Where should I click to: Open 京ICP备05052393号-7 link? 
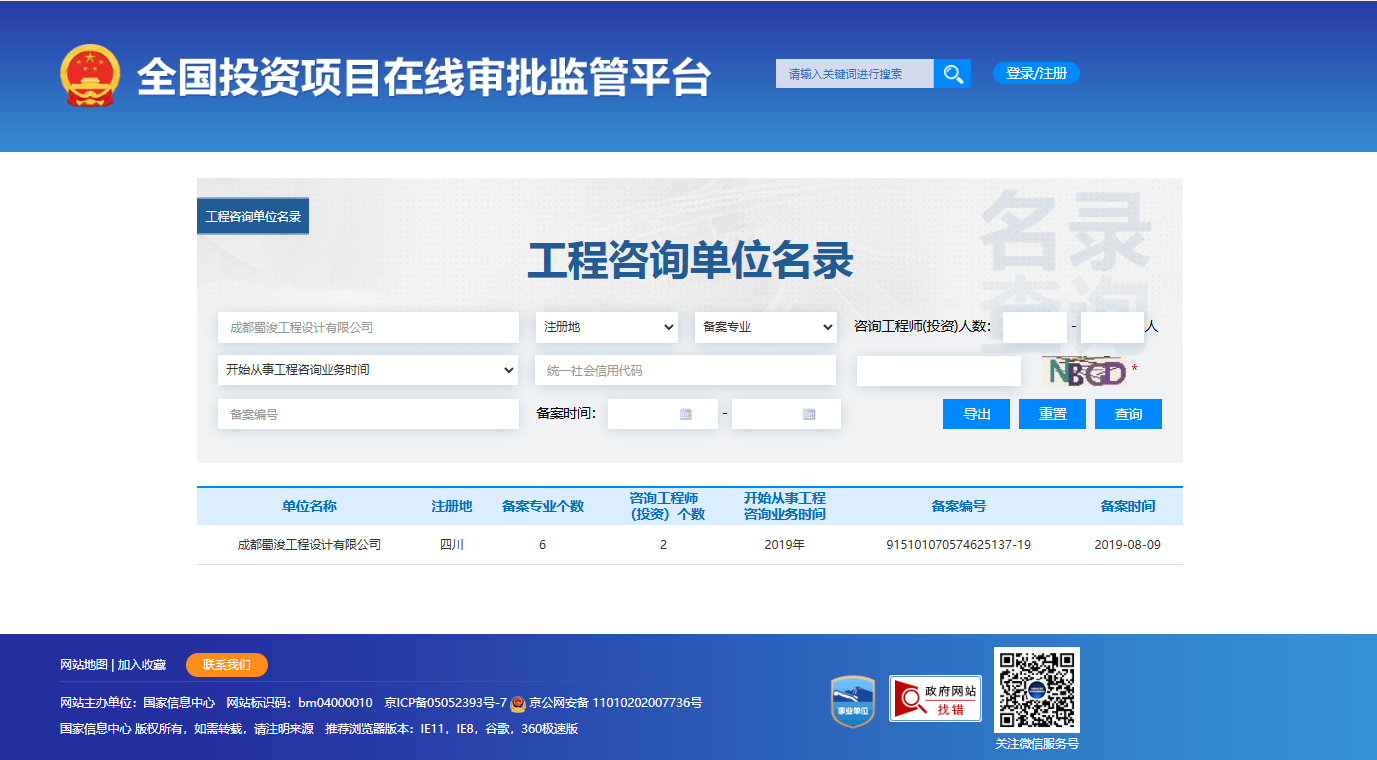(445, 703)
